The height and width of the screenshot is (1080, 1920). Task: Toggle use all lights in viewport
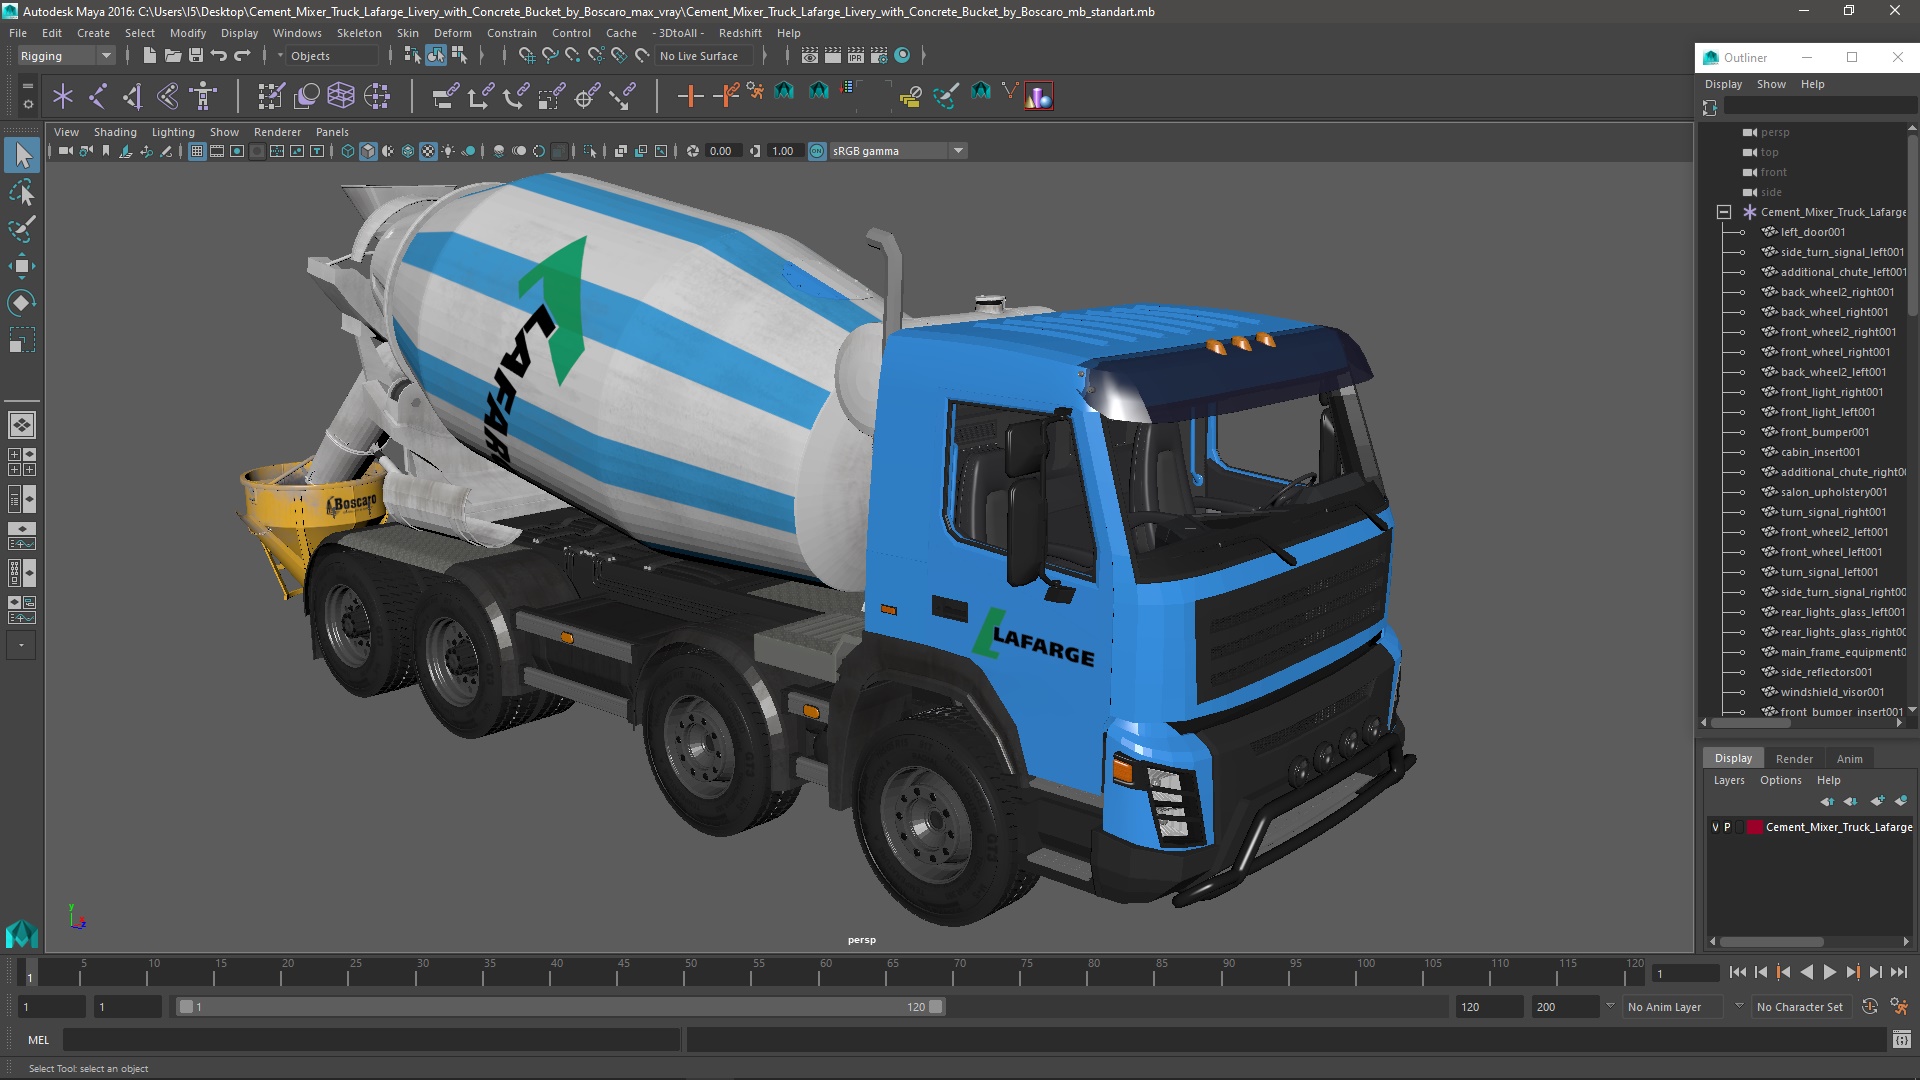point(448,151)
